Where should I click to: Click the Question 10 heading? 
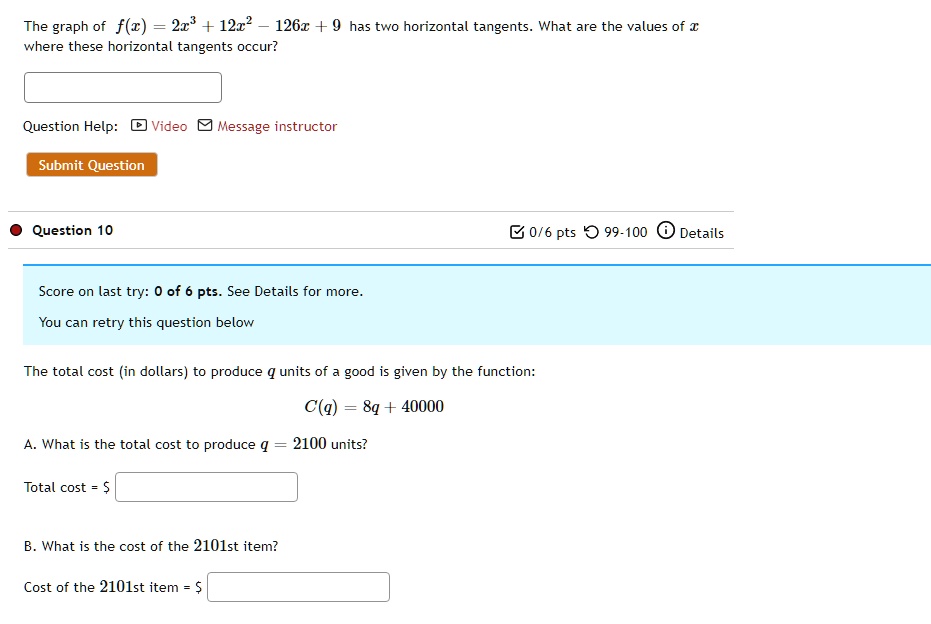pos(72,230)
